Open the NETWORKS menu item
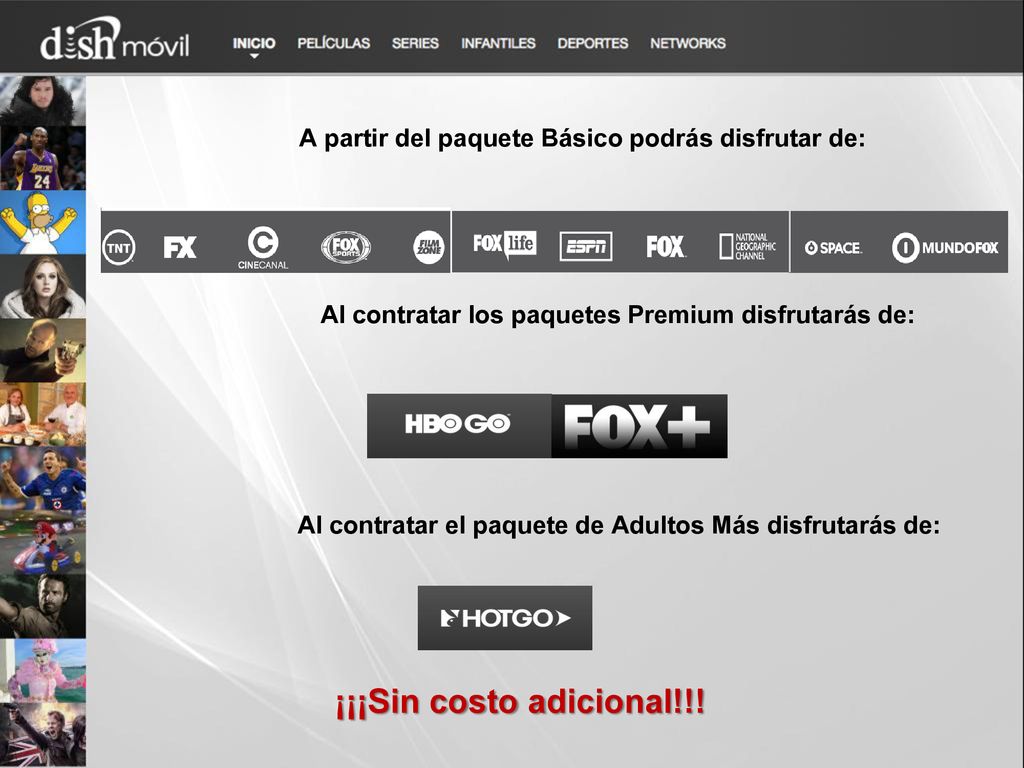Screen dimensions: 1024x768 [x=688, y=43]
